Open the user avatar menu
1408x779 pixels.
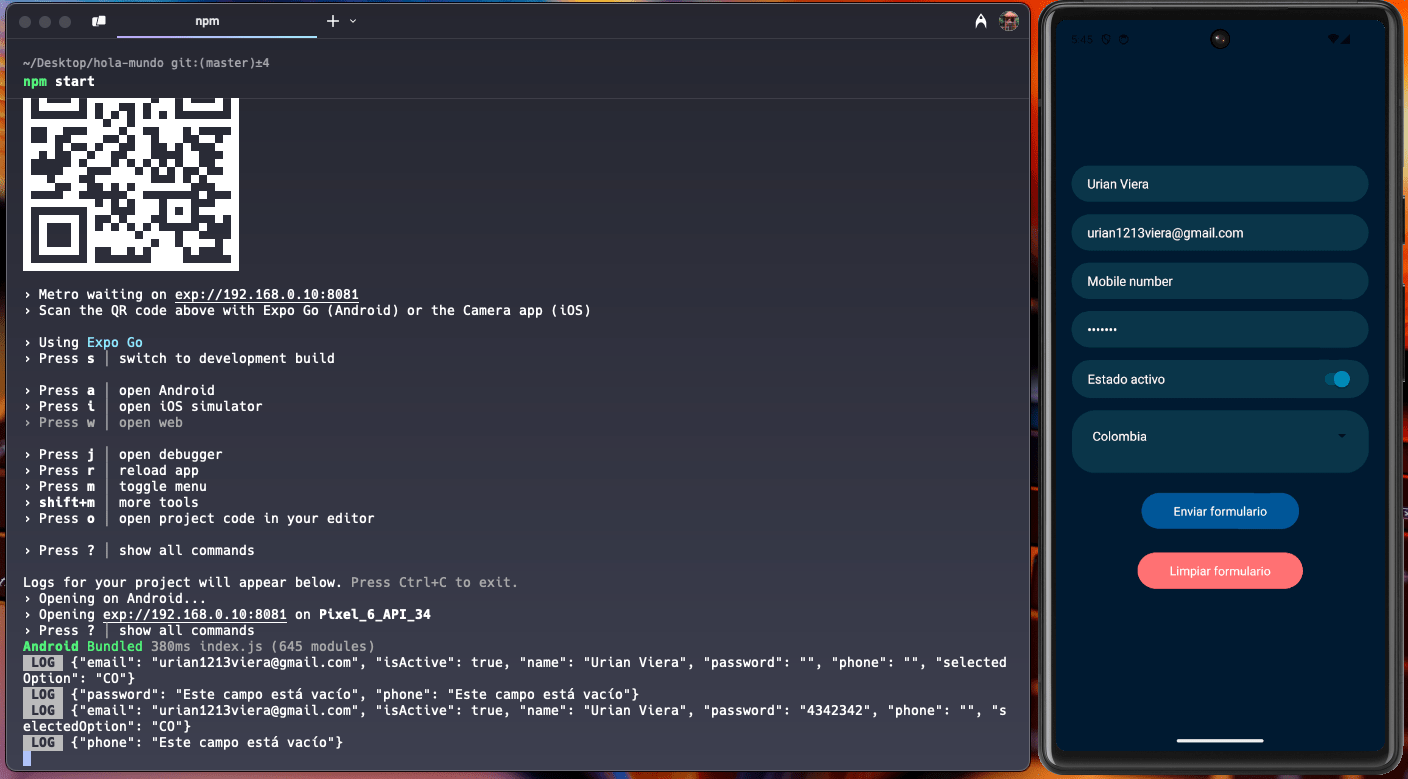(x=1009, y=21)
